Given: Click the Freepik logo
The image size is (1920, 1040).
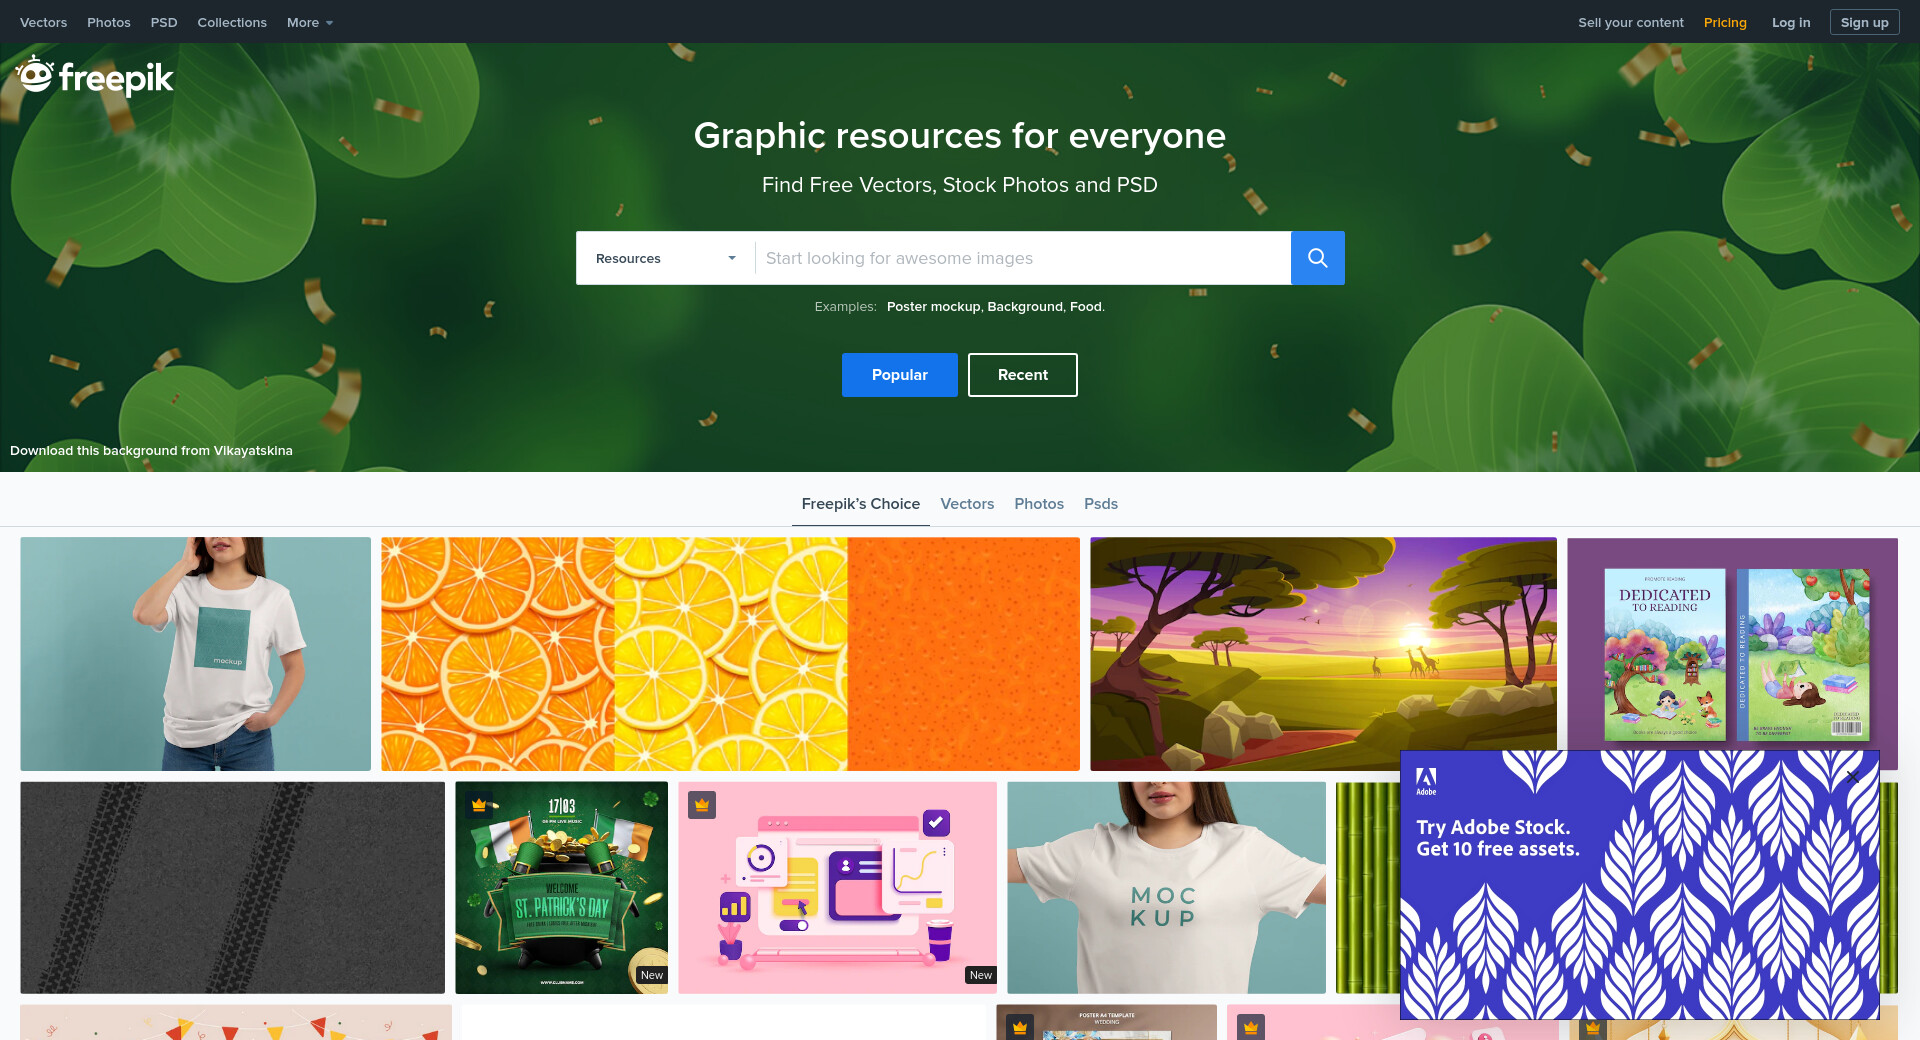Looking at the screenshot, I should click(x=95, y=77).
